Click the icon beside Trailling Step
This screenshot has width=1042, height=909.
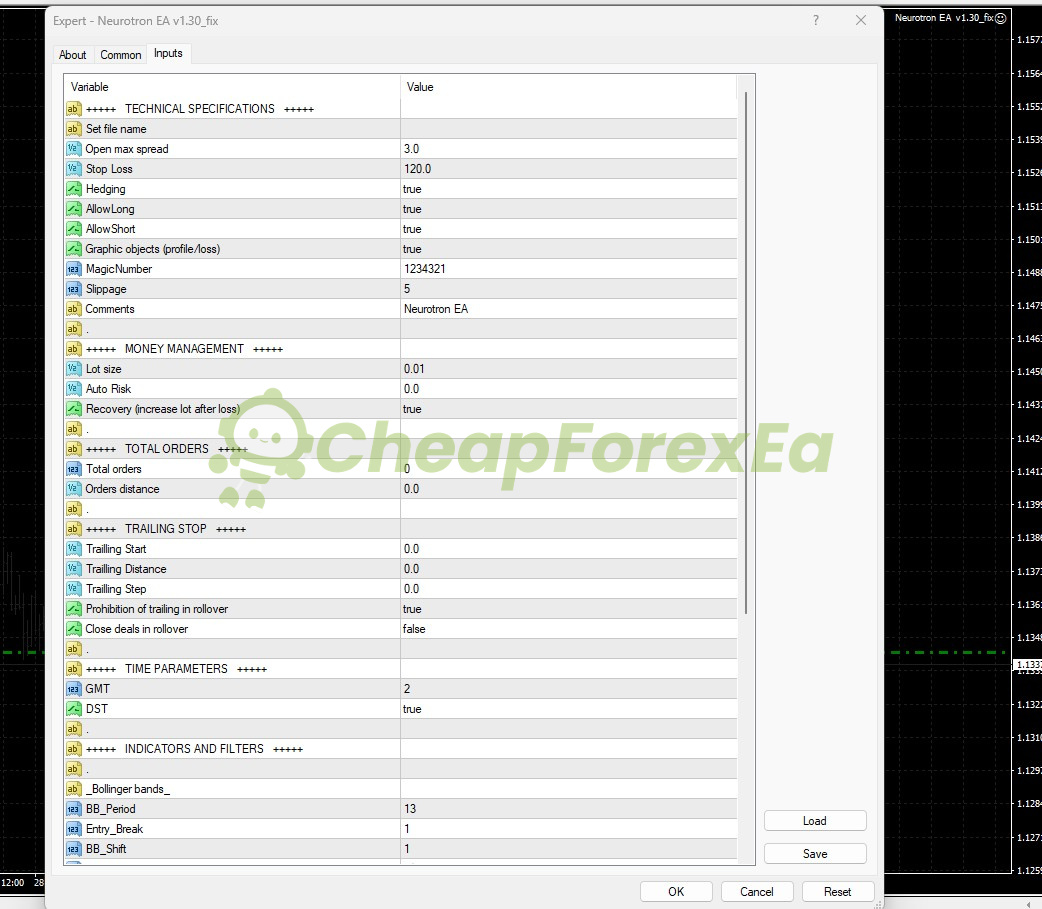pos(74,589)
